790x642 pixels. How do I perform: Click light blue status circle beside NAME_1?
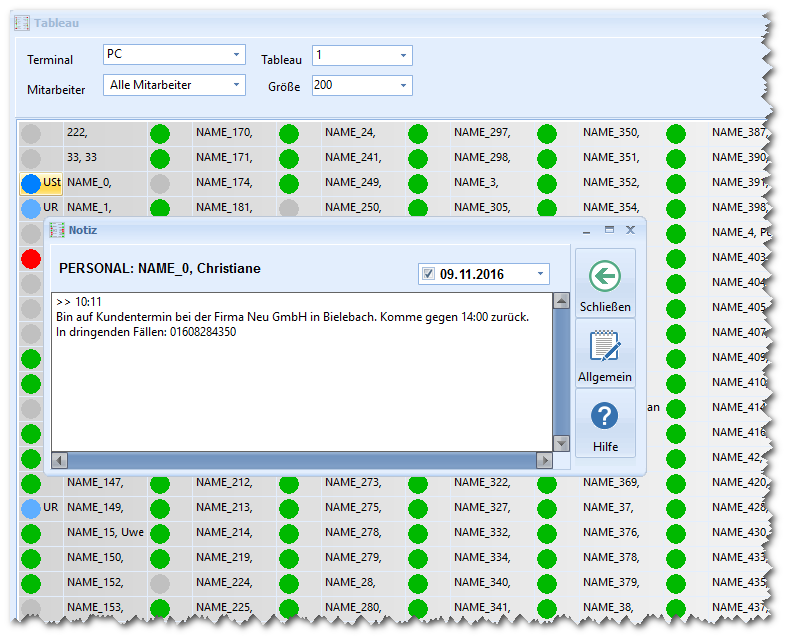[31, 208]
